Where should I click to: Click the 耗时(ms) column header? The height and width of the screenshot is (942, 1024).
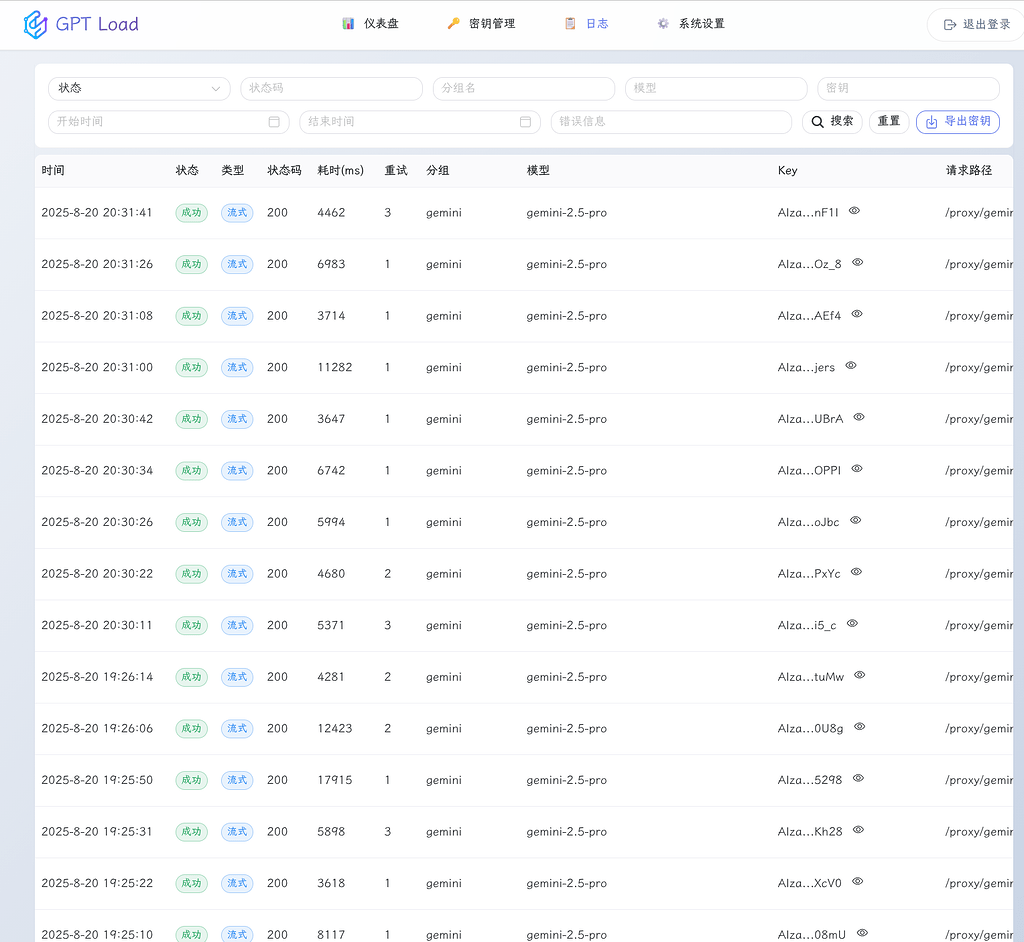coord(340,171)
